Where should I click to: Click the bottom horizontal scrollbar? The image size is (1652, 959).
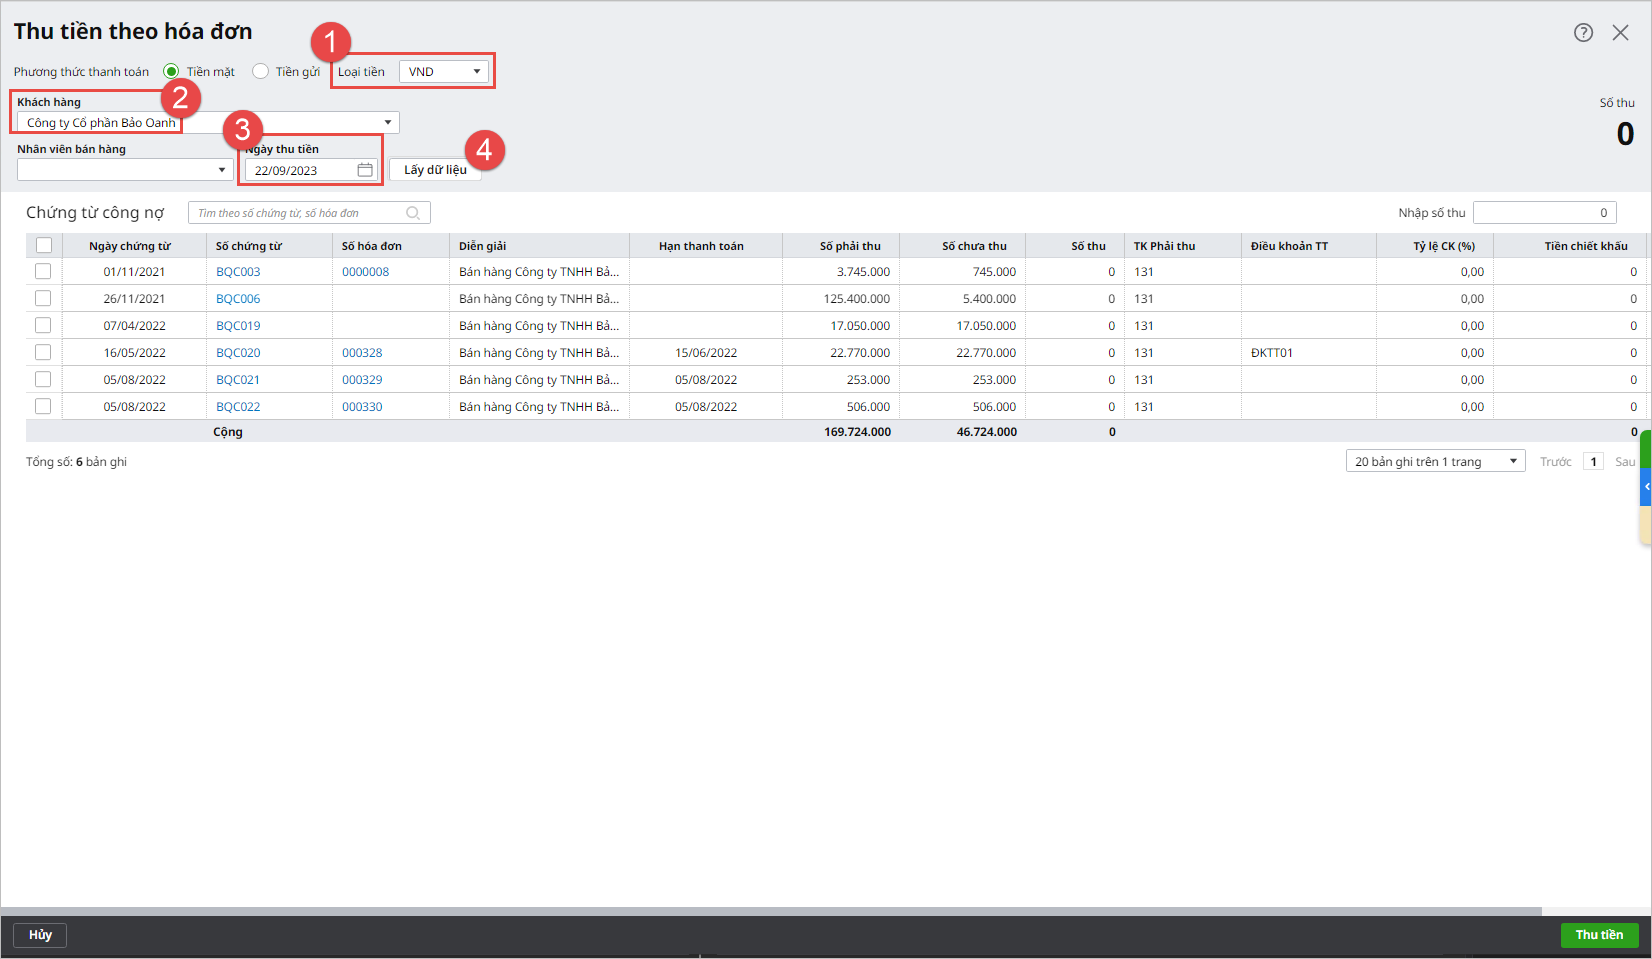tap(770, 911)
